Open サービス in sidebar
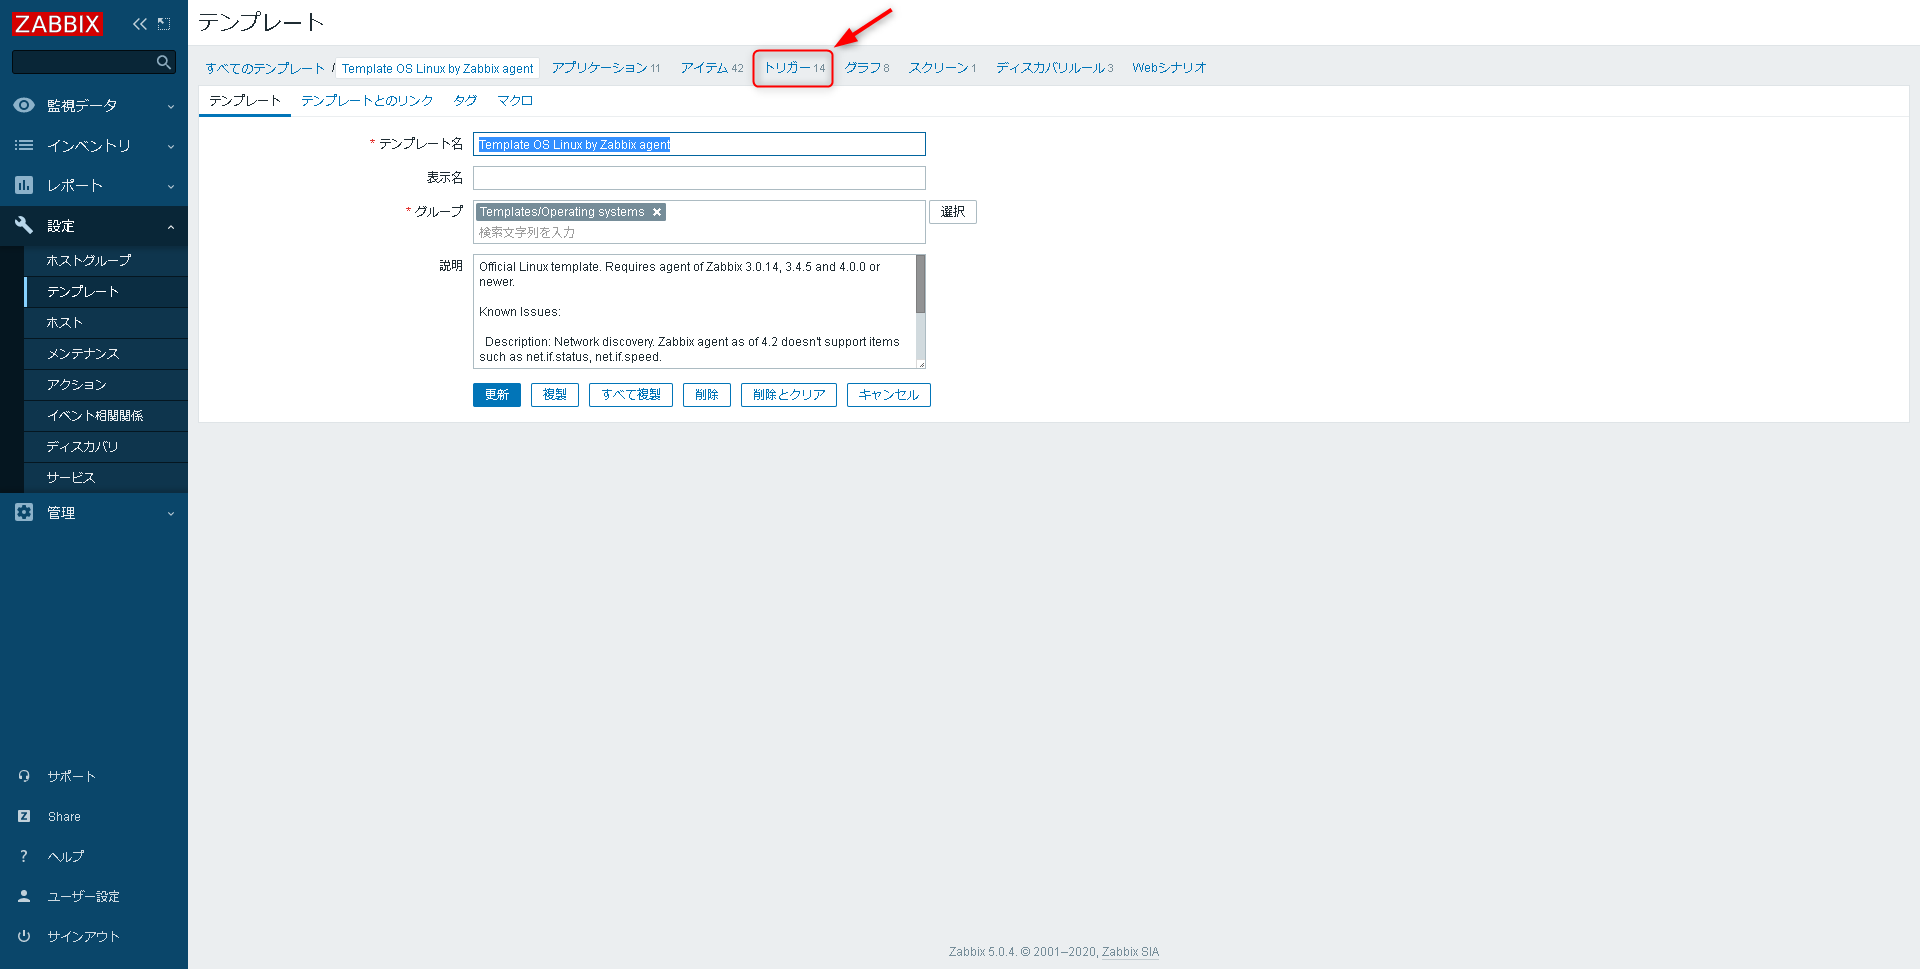 click(105, 477)
